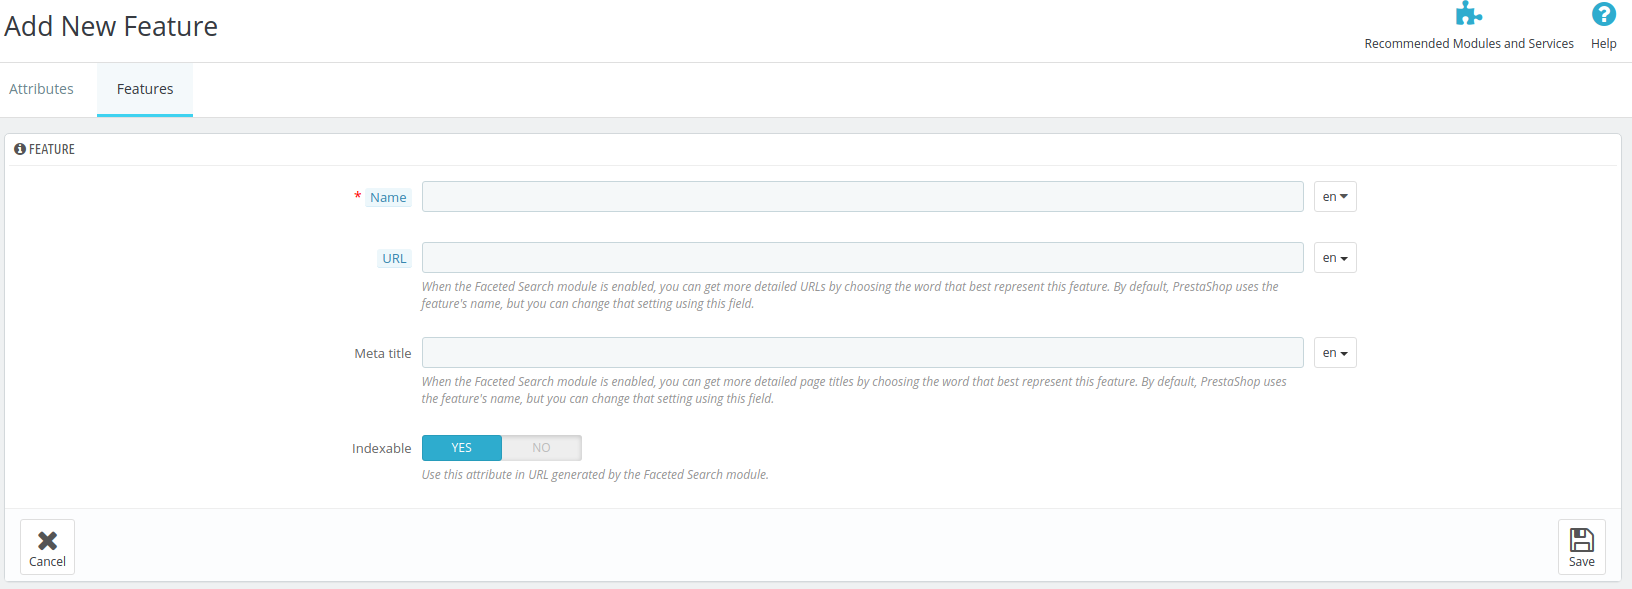Click the Help text label

tap(1604, 44)
